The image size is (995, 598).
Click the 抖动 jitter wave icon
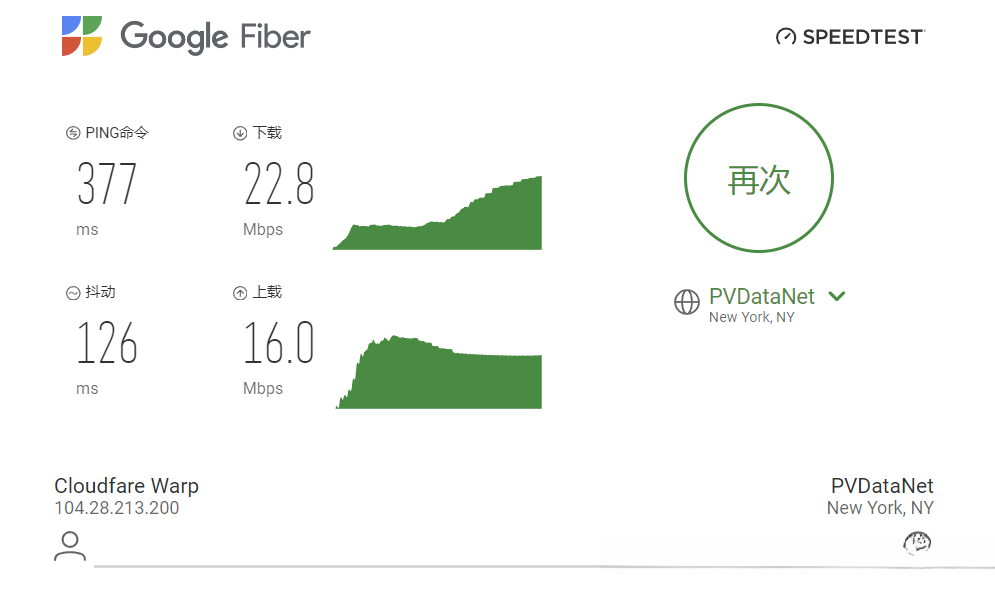coord(73,293)
